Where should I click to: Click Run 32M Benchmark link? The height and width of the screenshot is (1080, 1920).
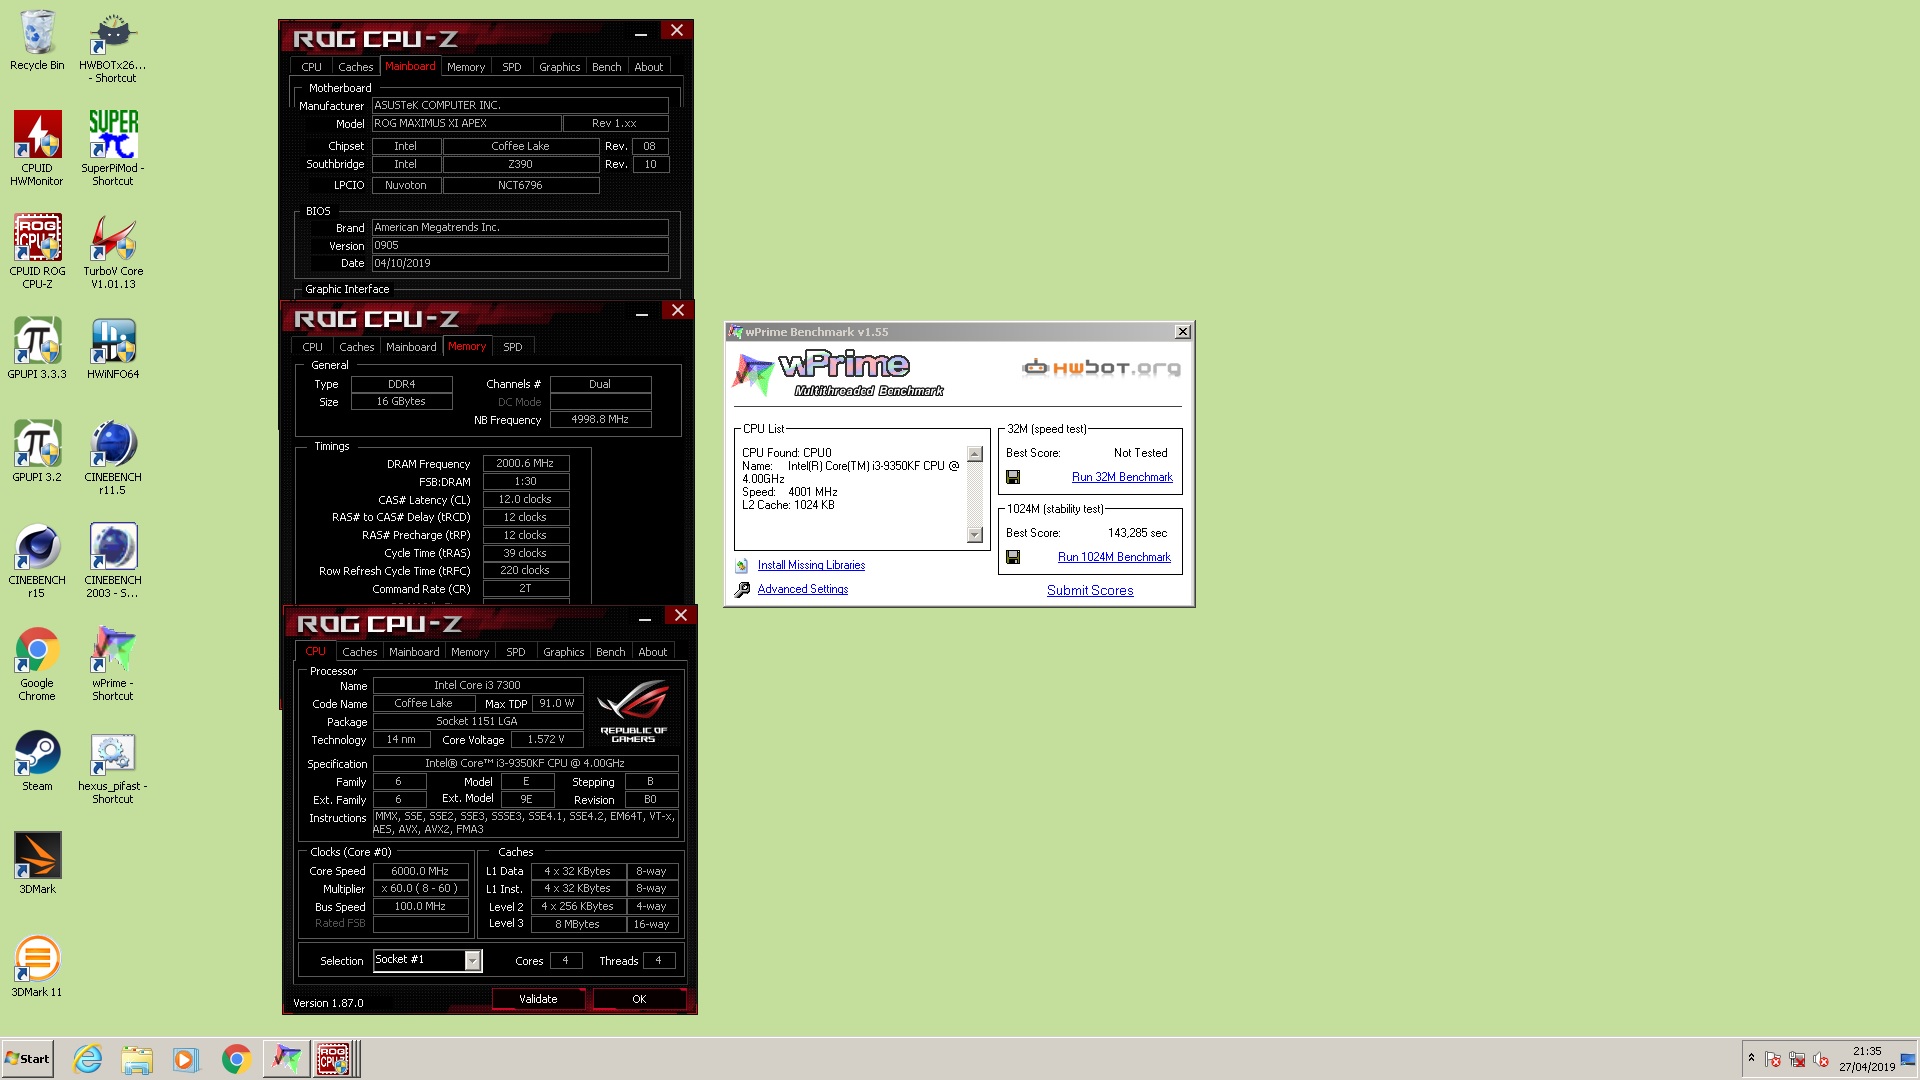(1122, 478)
